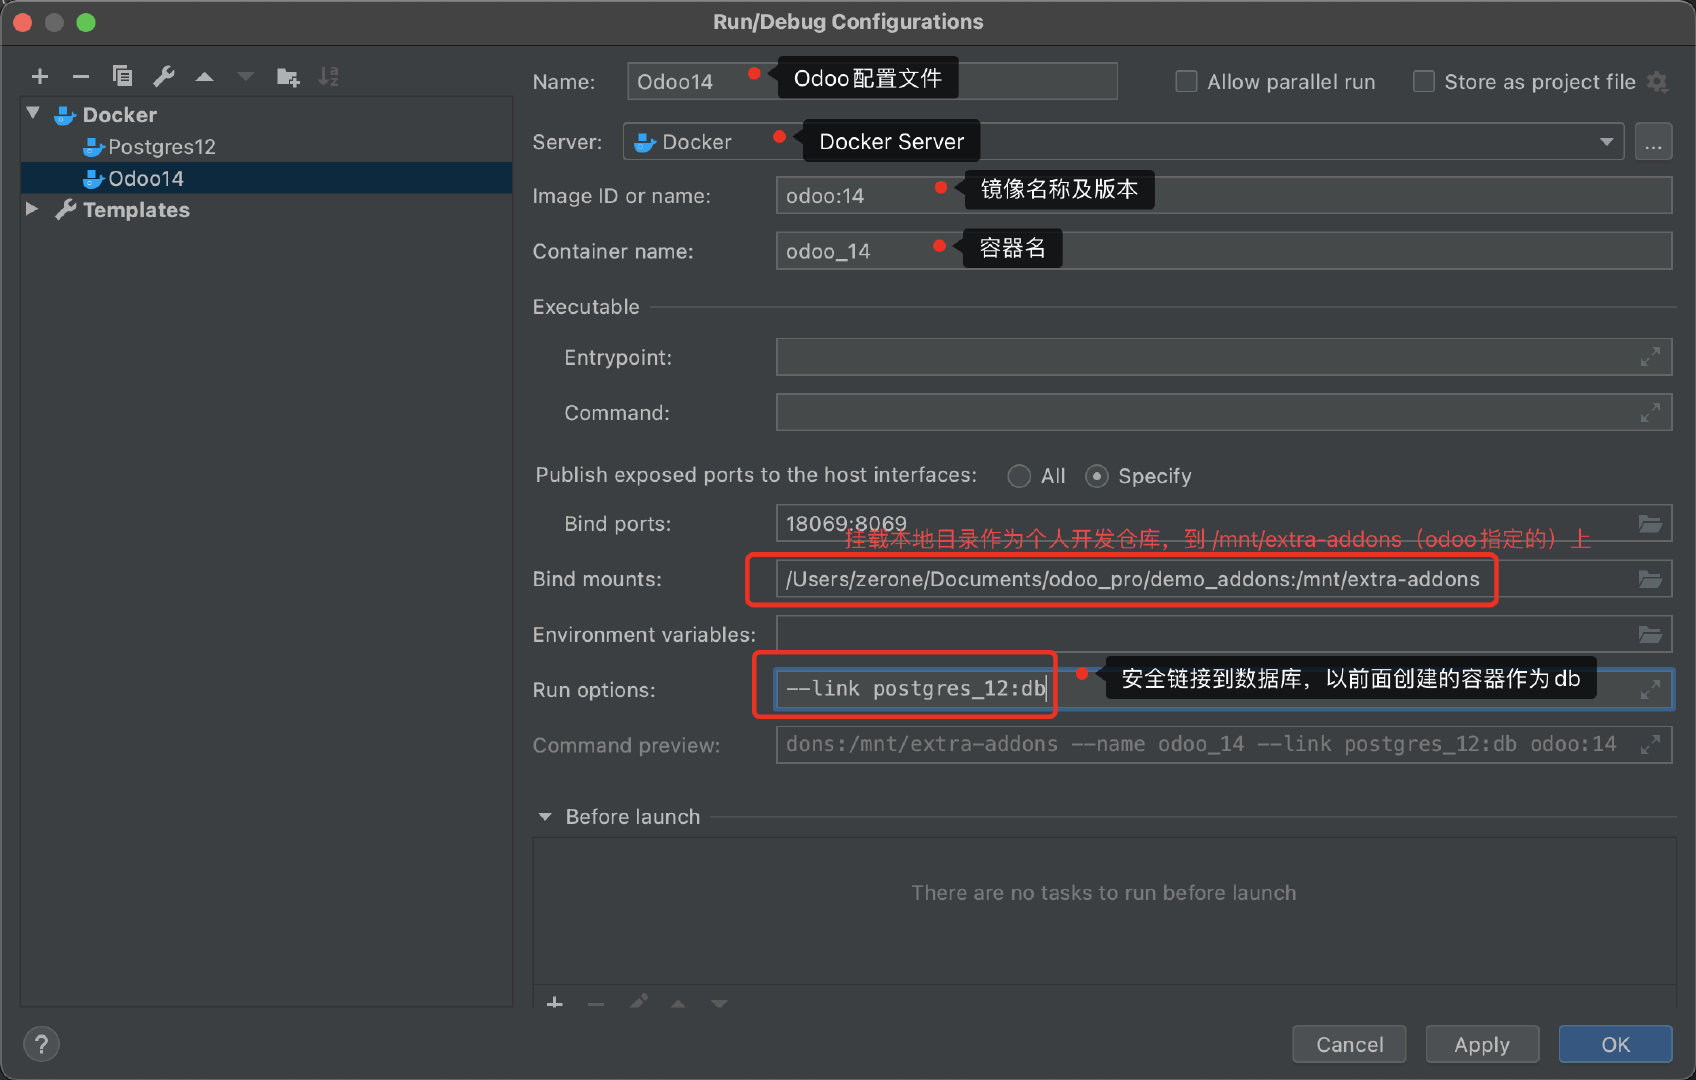Open settings via the gear icon near Store as project file
Image resolution: width=1696 pixels, height=1080 pixels.
1657,81
